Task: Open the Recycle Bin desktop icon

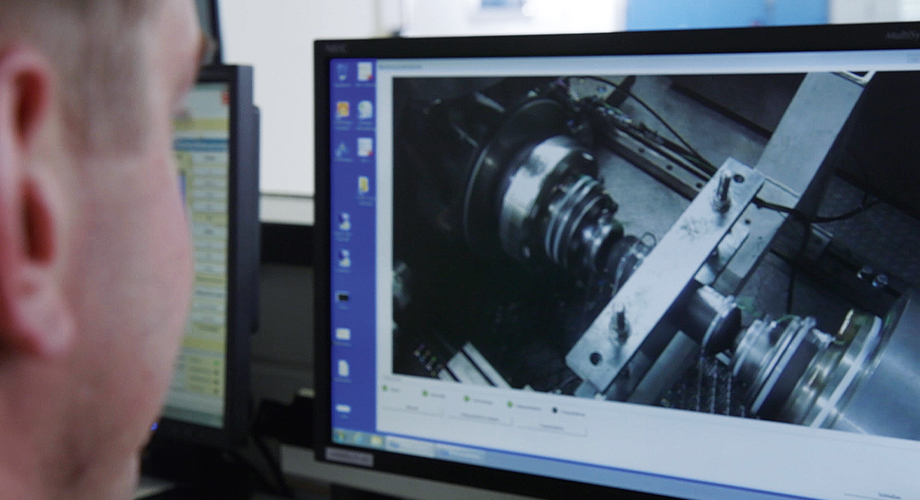Action: click(343, 73)
